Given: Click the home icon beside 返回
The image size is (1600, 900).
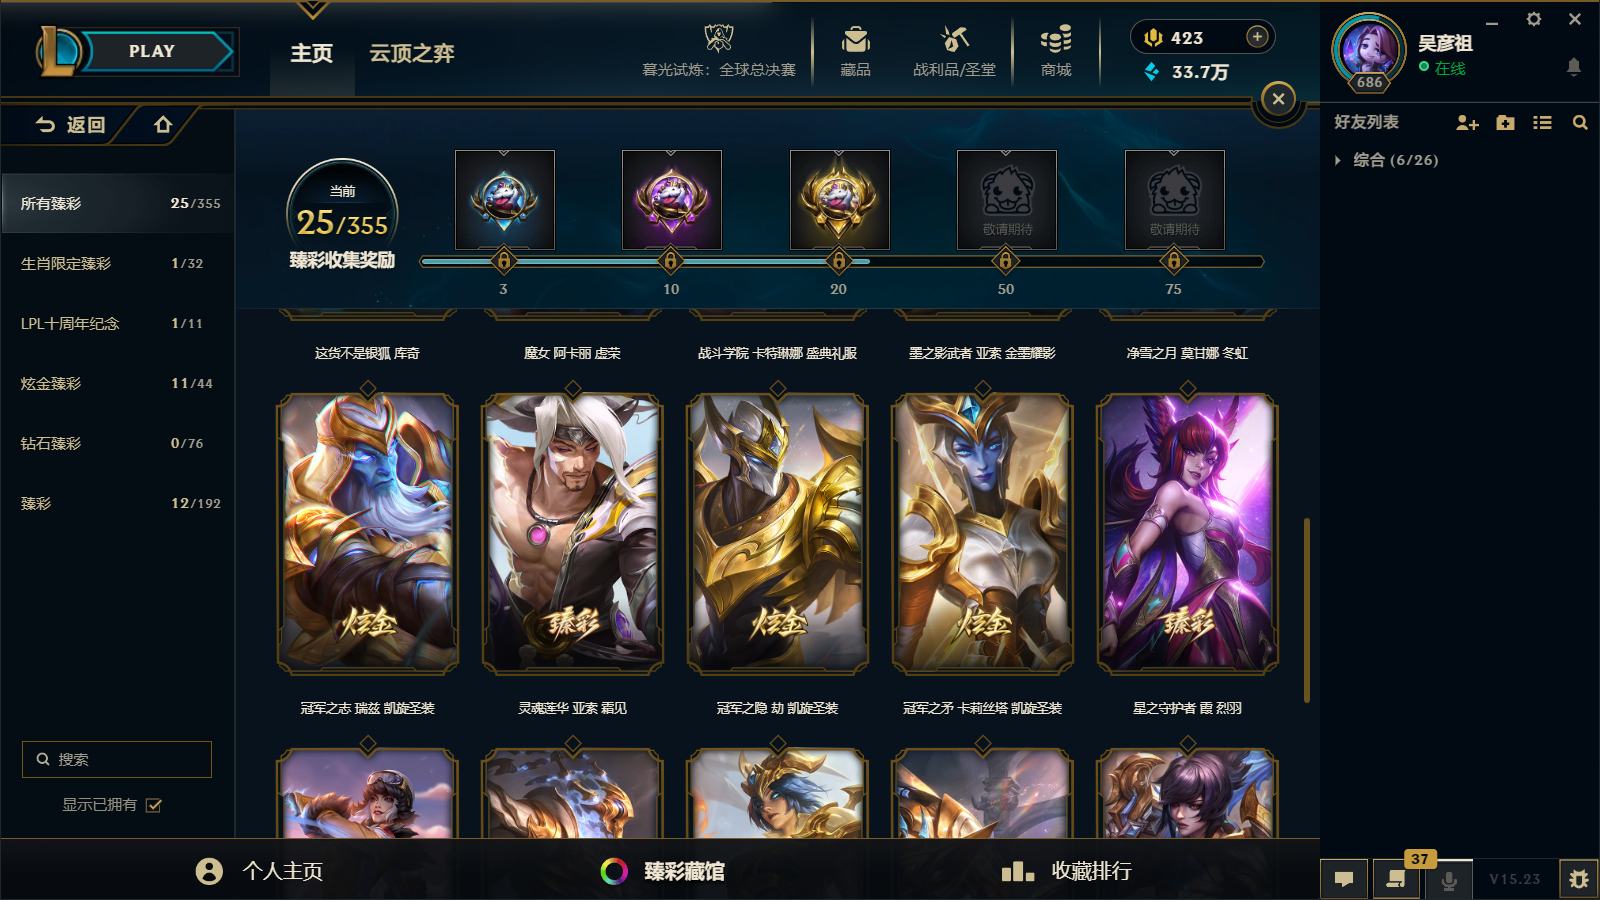Looking at the screenshot, I should (163, 125).
